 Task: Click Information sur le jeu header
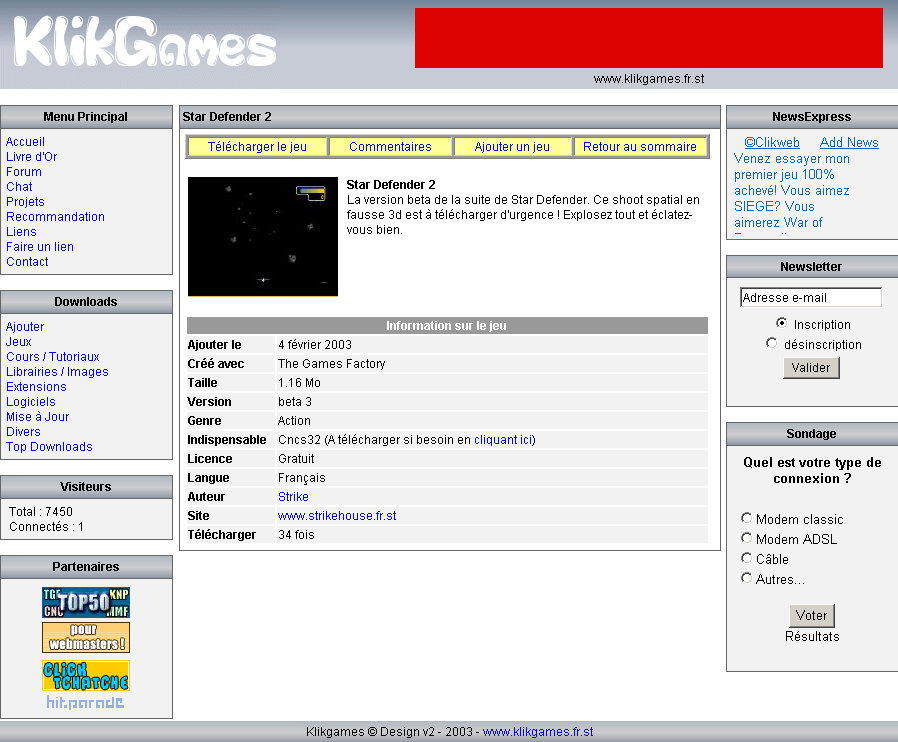click(x=447, y=325)
